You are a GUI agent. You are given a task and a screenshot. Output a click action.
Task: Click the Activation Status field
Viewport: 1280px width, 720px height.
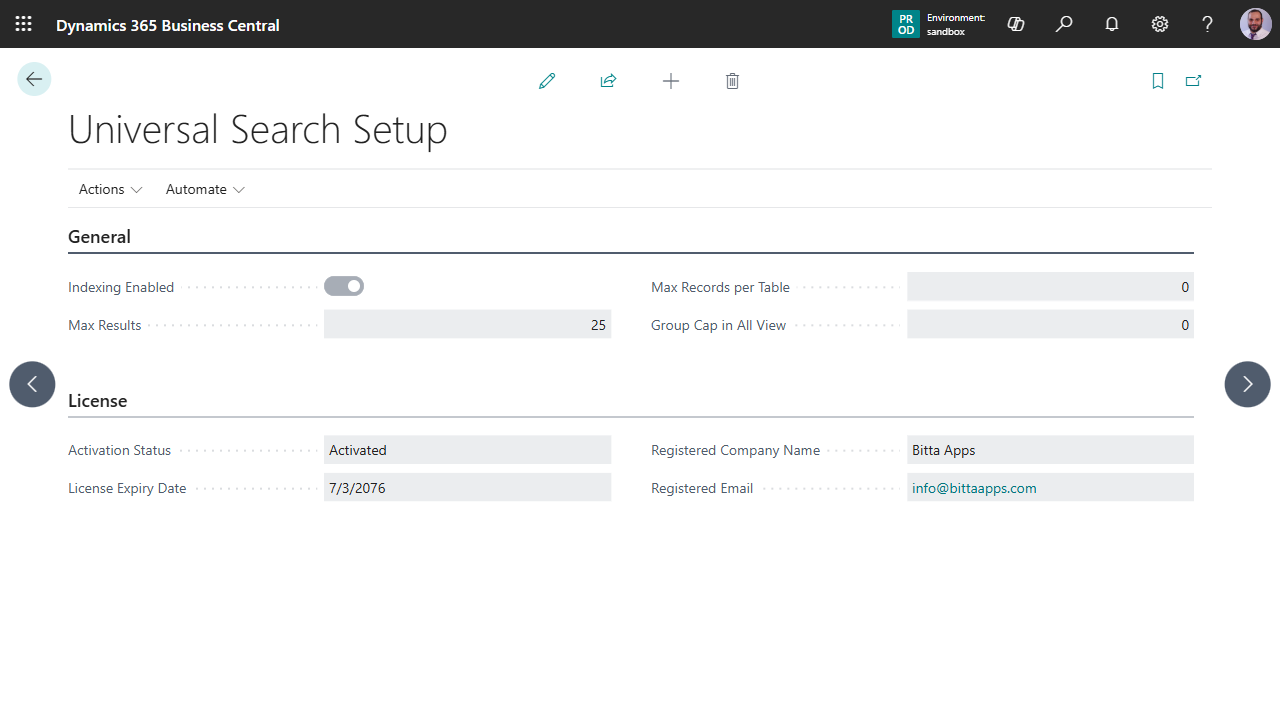click(x=467, y=450)
